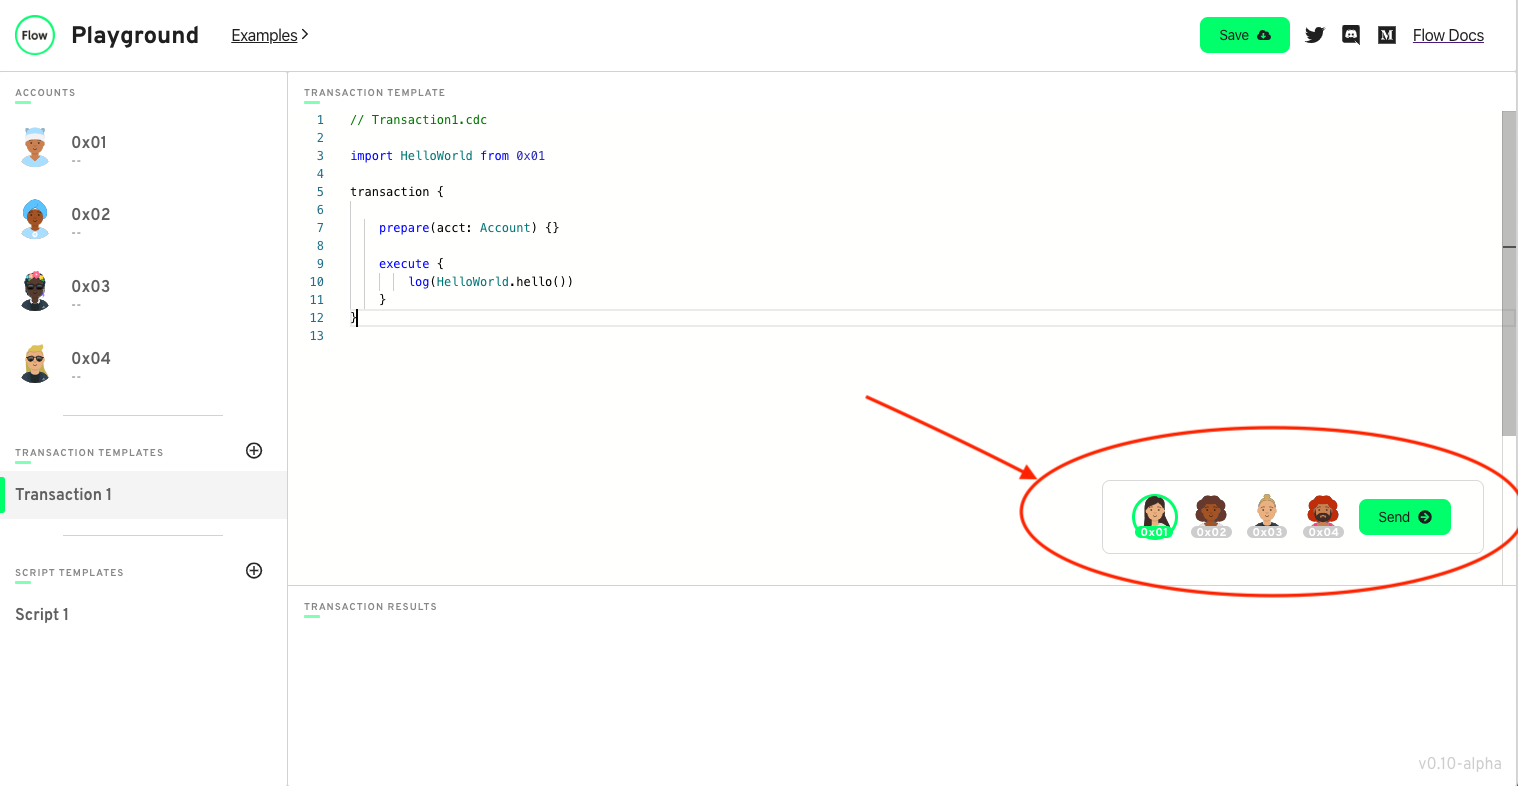Select account 0x02 in Accounts sidebar
Screen dimensions: 1518x786
tap(143, 220)
